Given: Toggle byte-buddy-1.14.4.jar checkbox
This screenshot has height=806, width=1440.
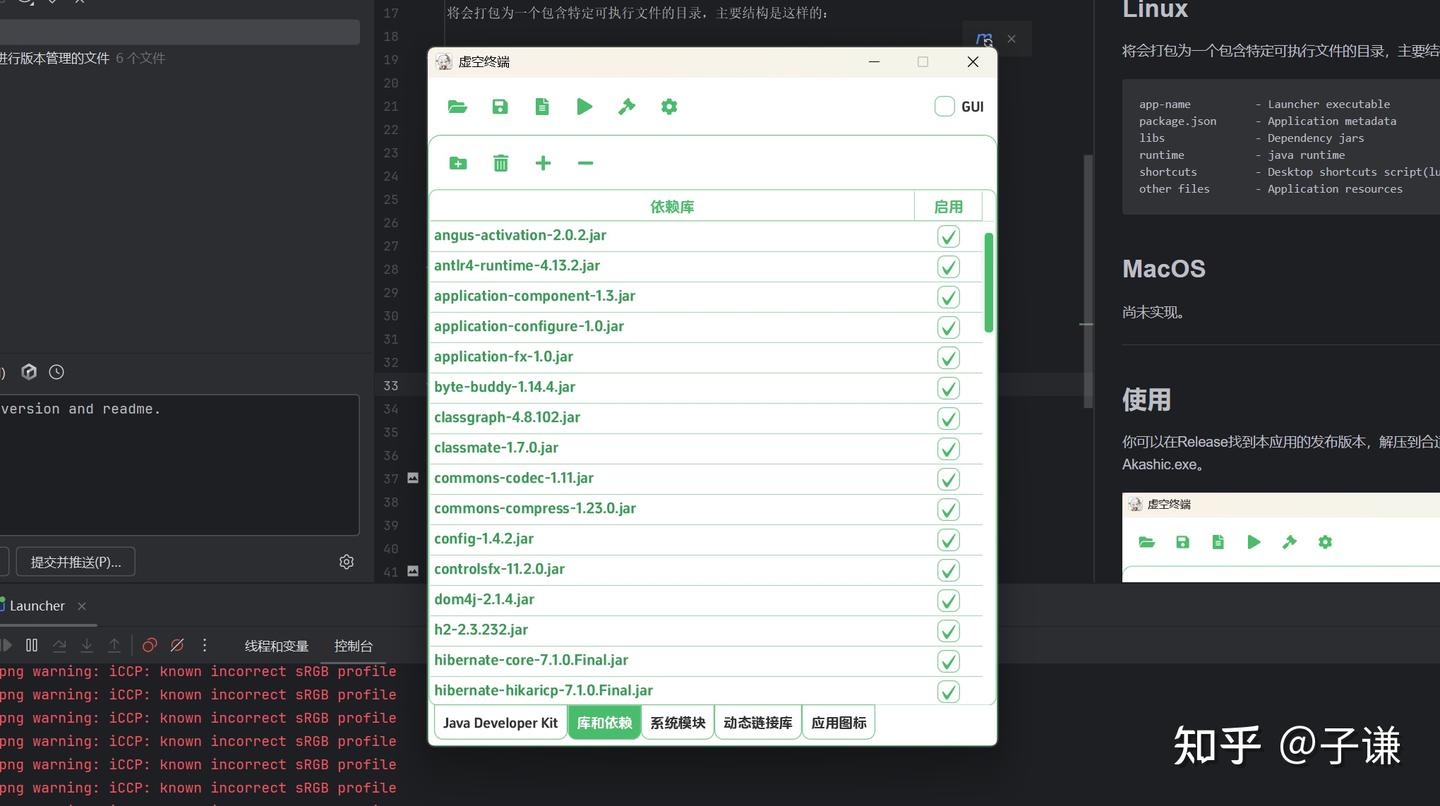Looking at the screenshot, I should [948, 388].
